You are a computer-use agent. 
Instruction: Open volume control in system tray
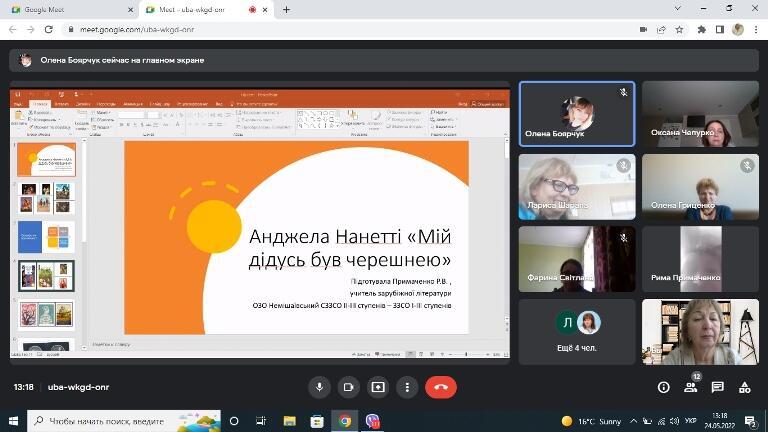[x=674, y=421]
